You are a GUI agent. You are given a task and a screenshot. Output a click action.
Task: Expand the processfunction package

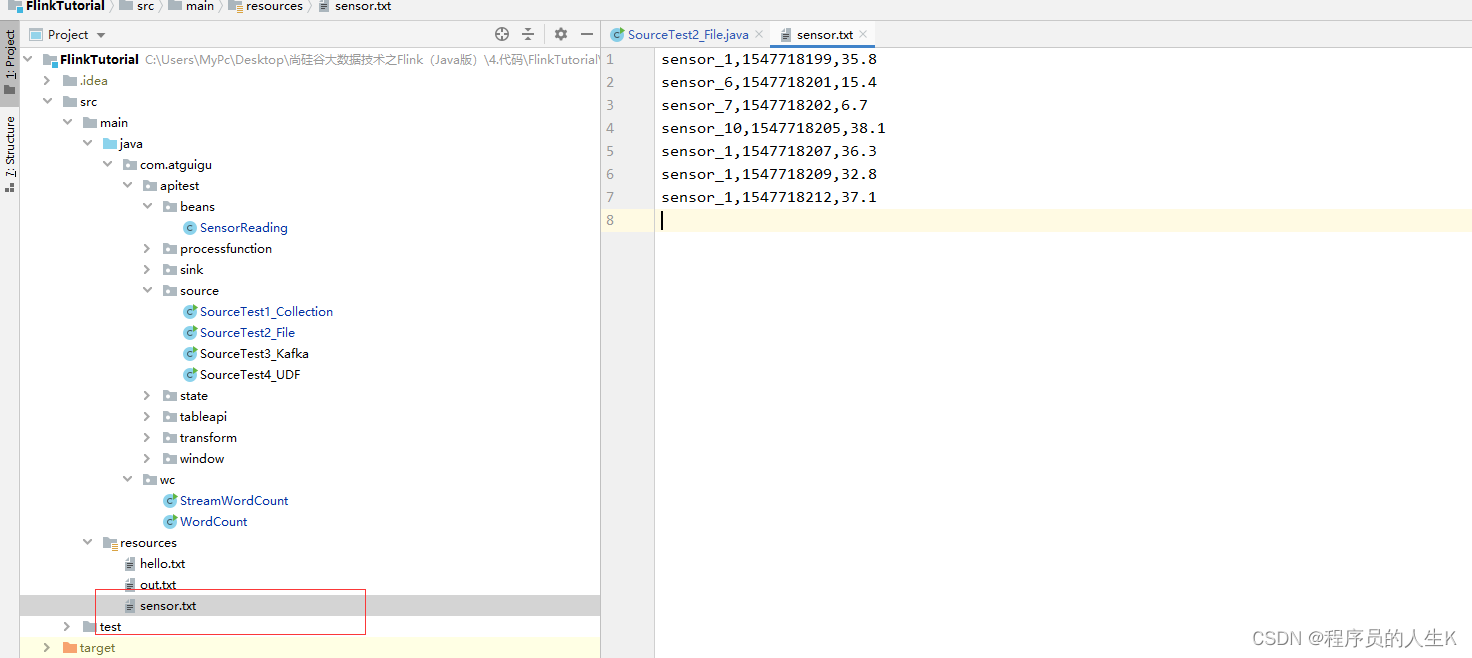pos(147,249)
